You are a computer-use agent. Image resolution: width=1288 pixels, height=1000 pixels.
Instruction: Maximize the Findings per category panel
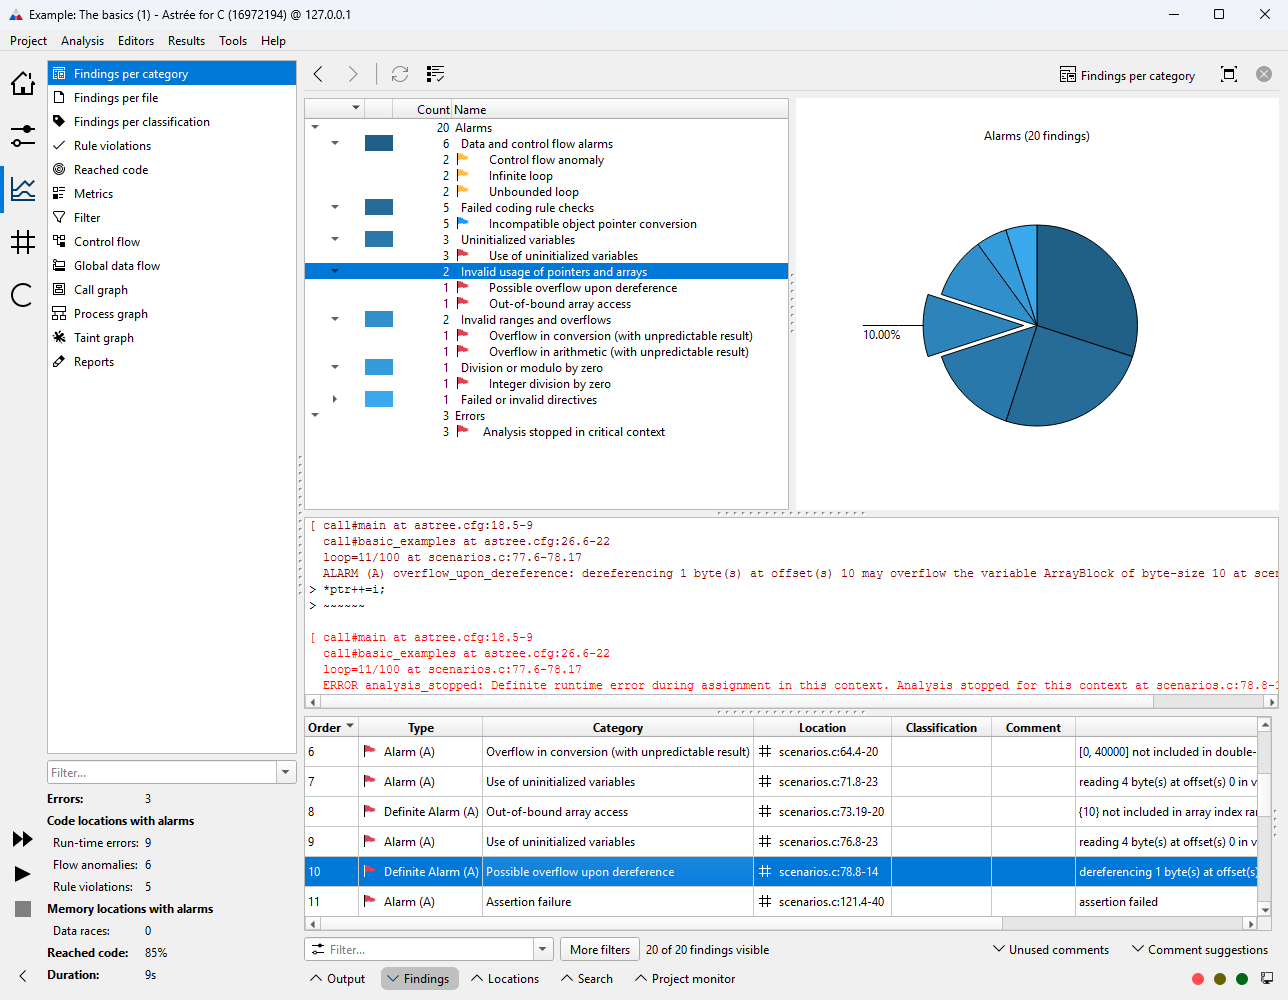[1229, 74]
